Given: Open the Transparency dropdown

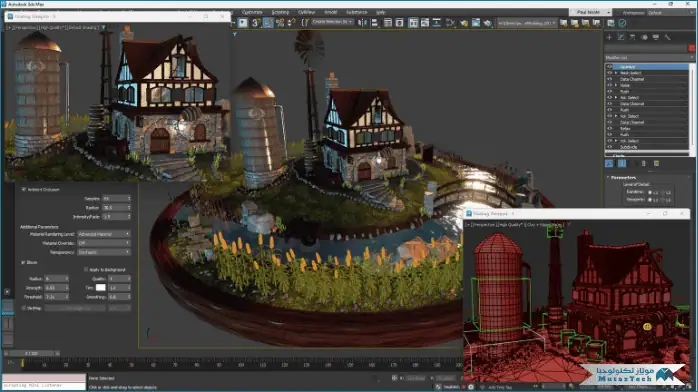Looking at the screenshot, I should click(x=104, y=252).
